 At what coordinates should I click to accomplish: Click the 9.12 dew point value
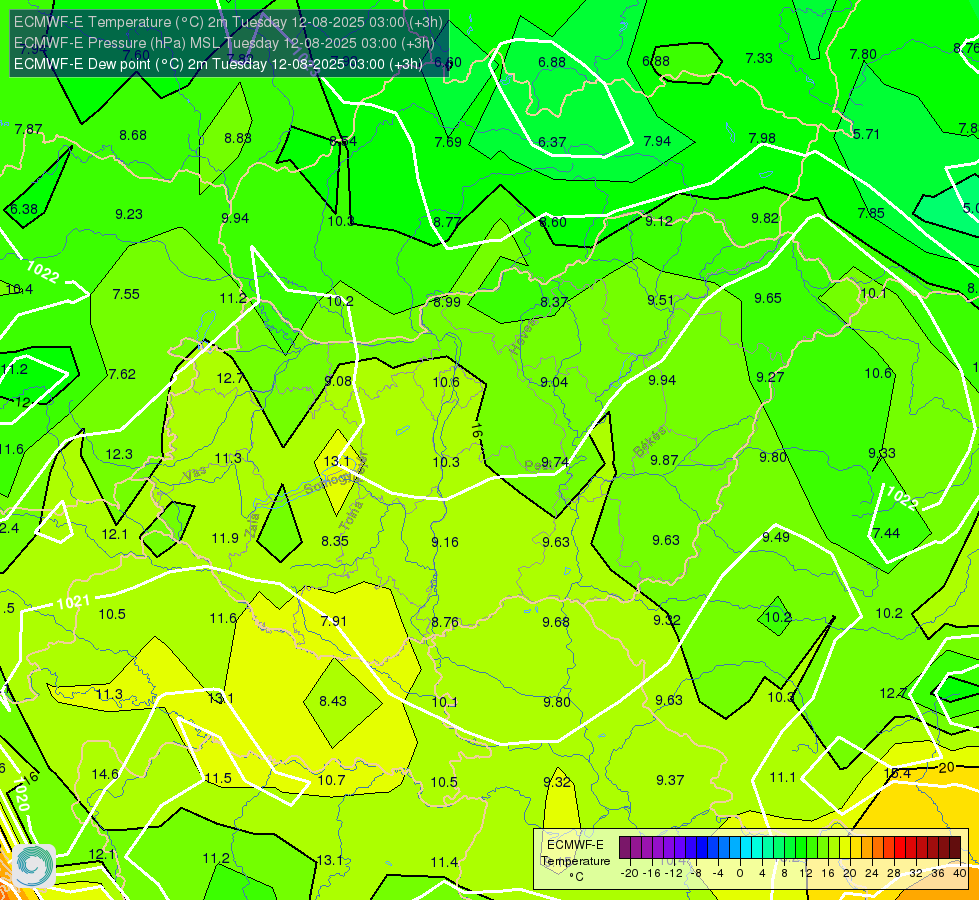click(x=659, y=221)
